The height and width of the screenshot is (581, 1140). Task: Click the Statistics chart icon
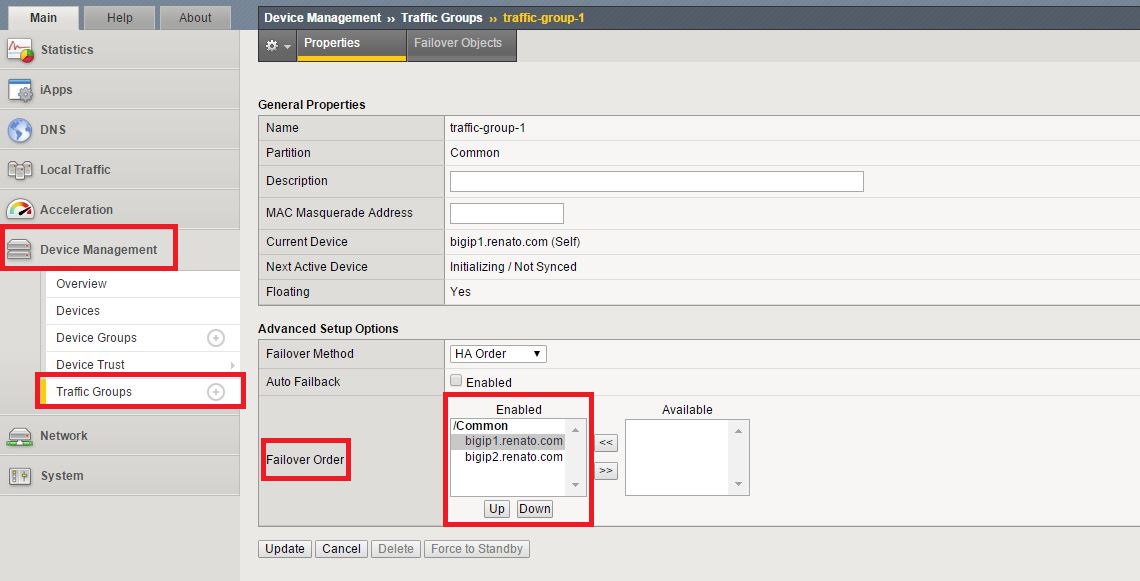pos(20,49)
